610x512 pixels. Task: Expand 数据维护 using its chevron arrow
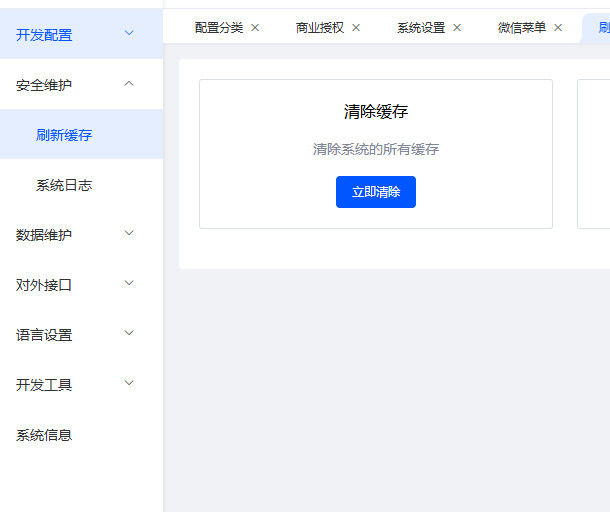128,234
